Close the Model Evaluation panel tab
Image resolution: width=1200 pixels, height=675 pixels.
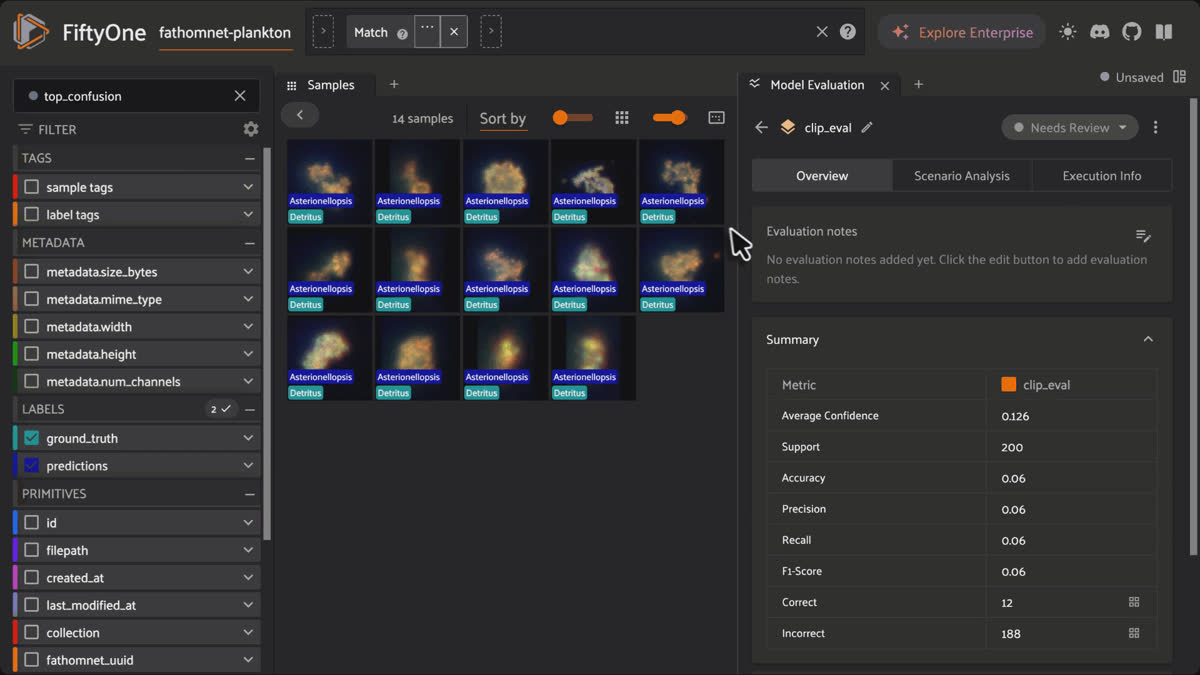[884, 86]
